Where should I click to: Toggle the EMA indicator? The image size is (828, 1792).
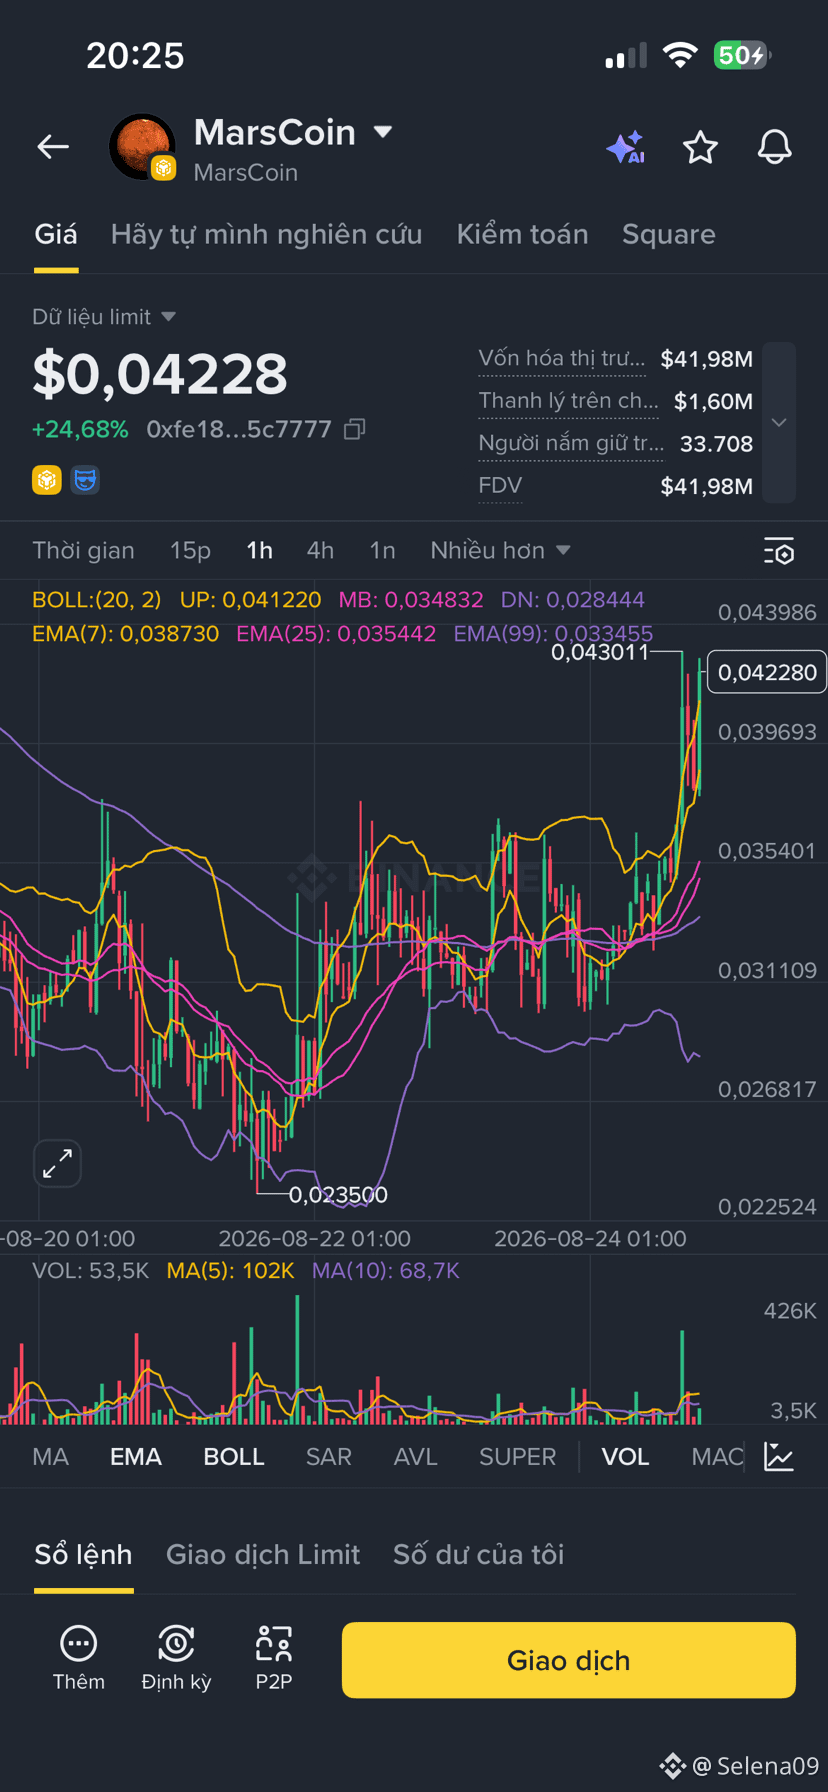click(136, 1456)
